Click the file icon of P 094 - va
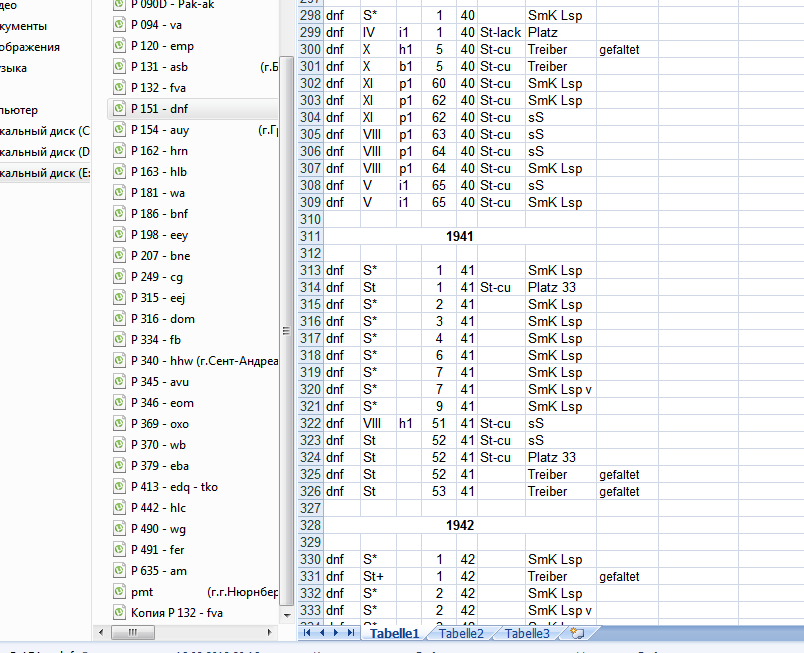 point(120,25)
